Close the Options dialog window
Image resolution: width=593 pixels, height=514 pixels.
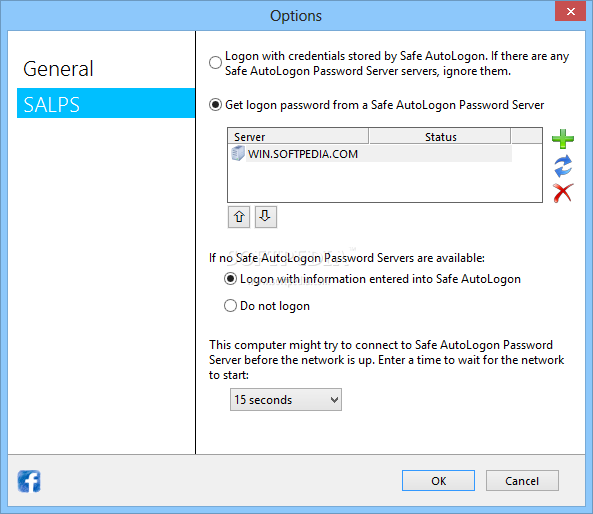570,11
